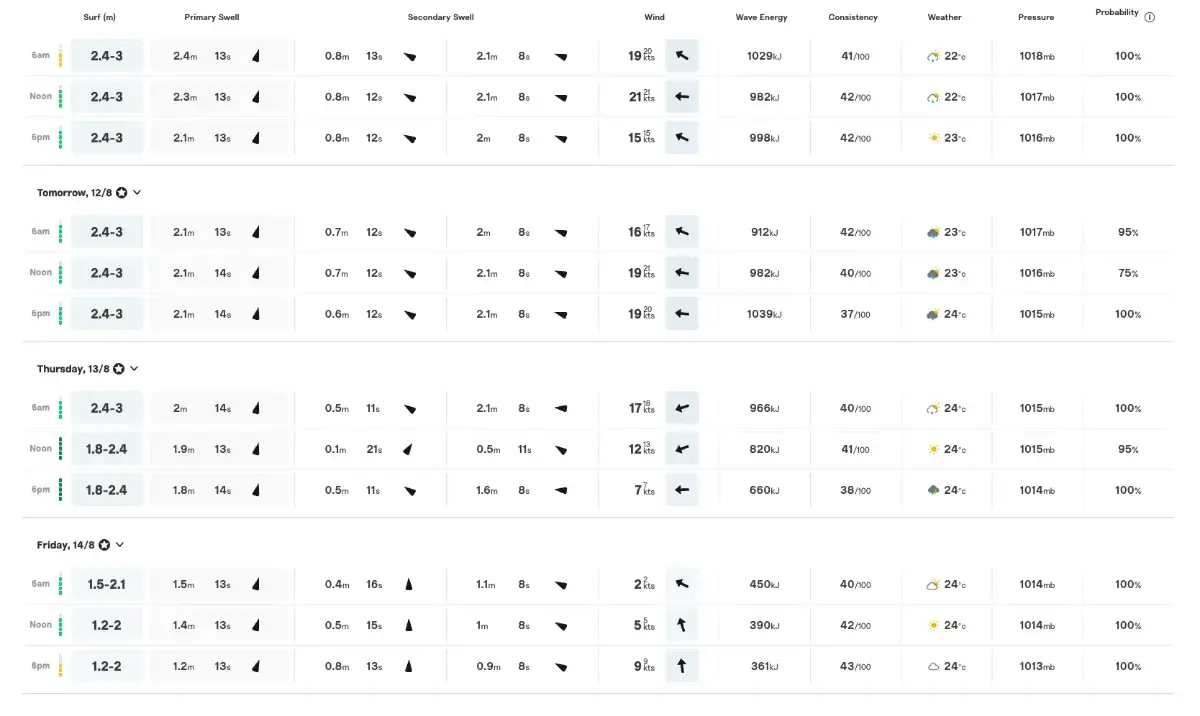The image size is (1200, 716).
Task: Click Friday 6am secondary swell 16s direction icon
Action: pos(409,584)
